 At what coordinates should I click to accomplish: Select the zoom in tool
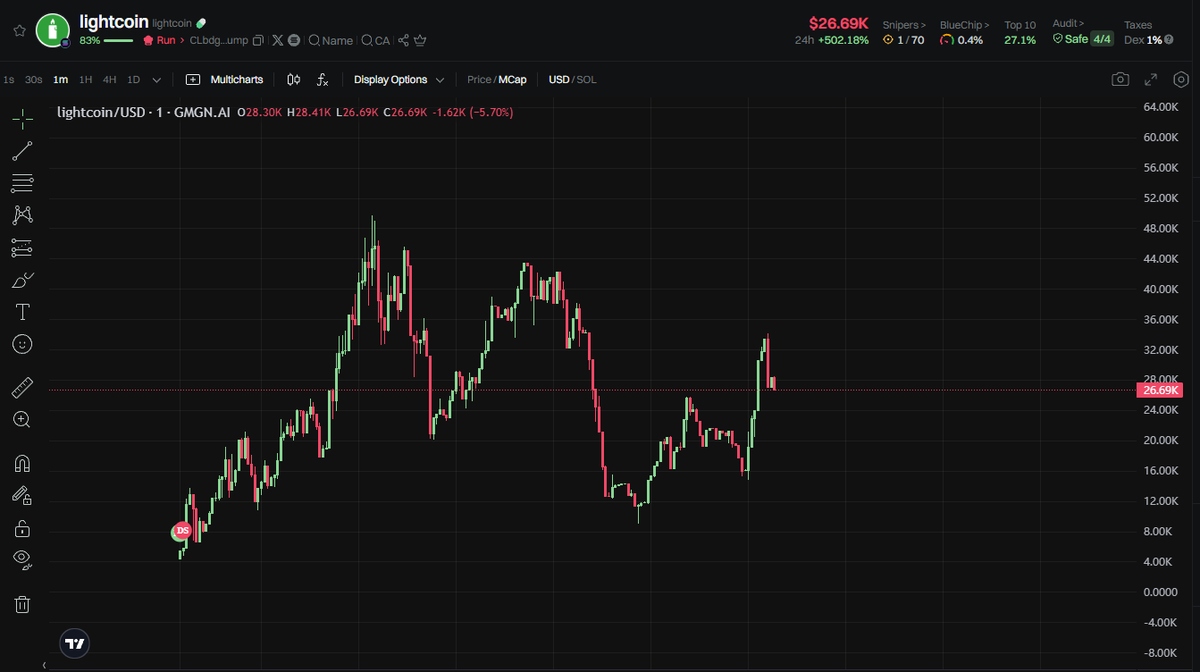pyautogui.click(x=22, y=419)
